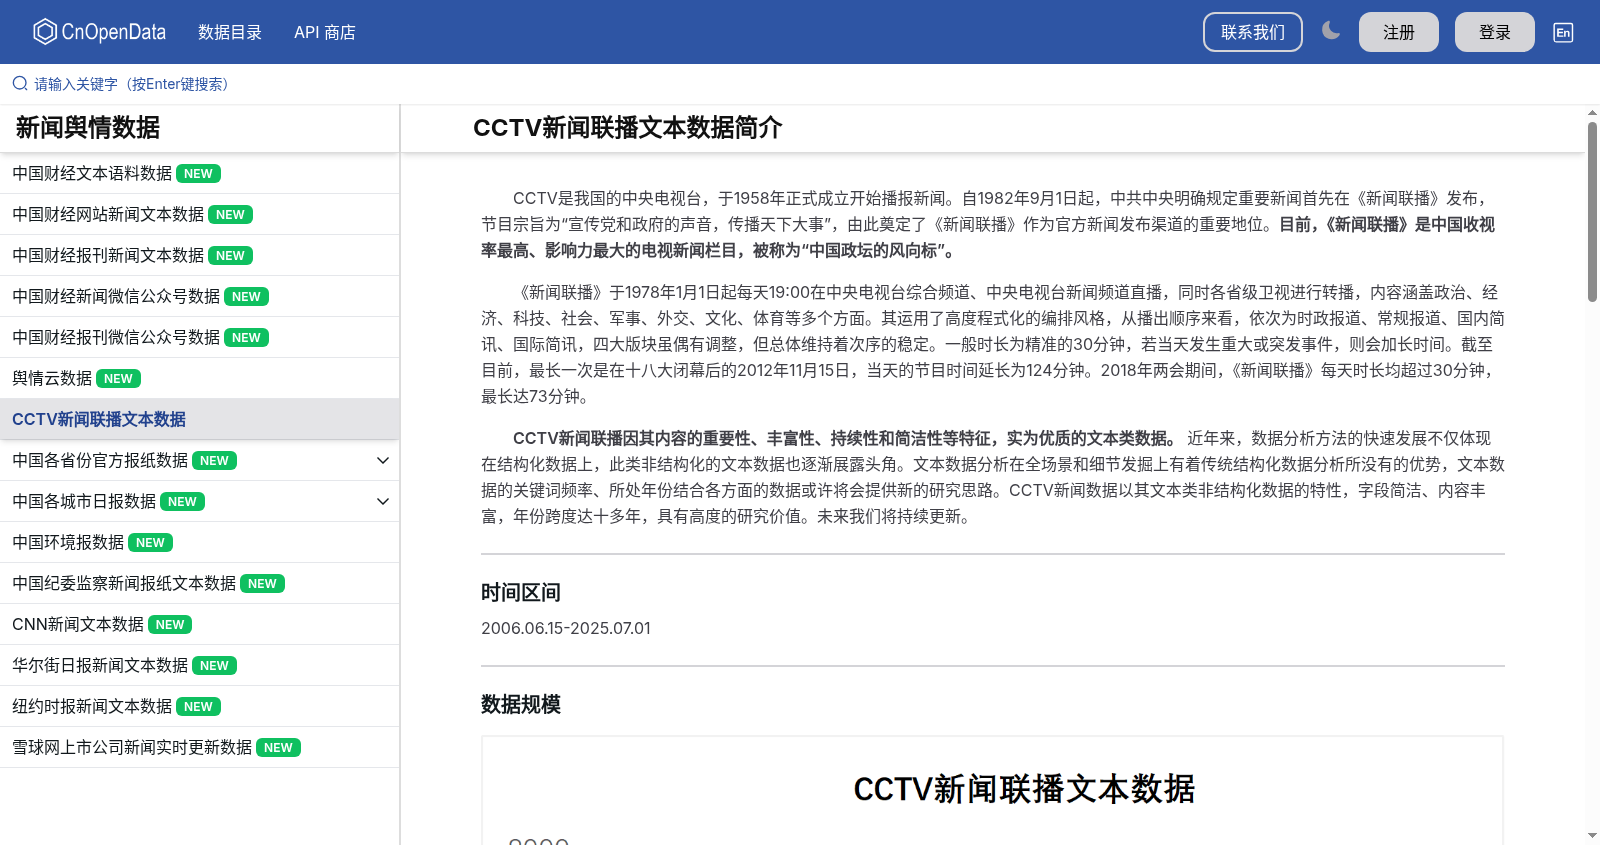Open 华尔街日报新闻文本数据 entry

[199, 666]
